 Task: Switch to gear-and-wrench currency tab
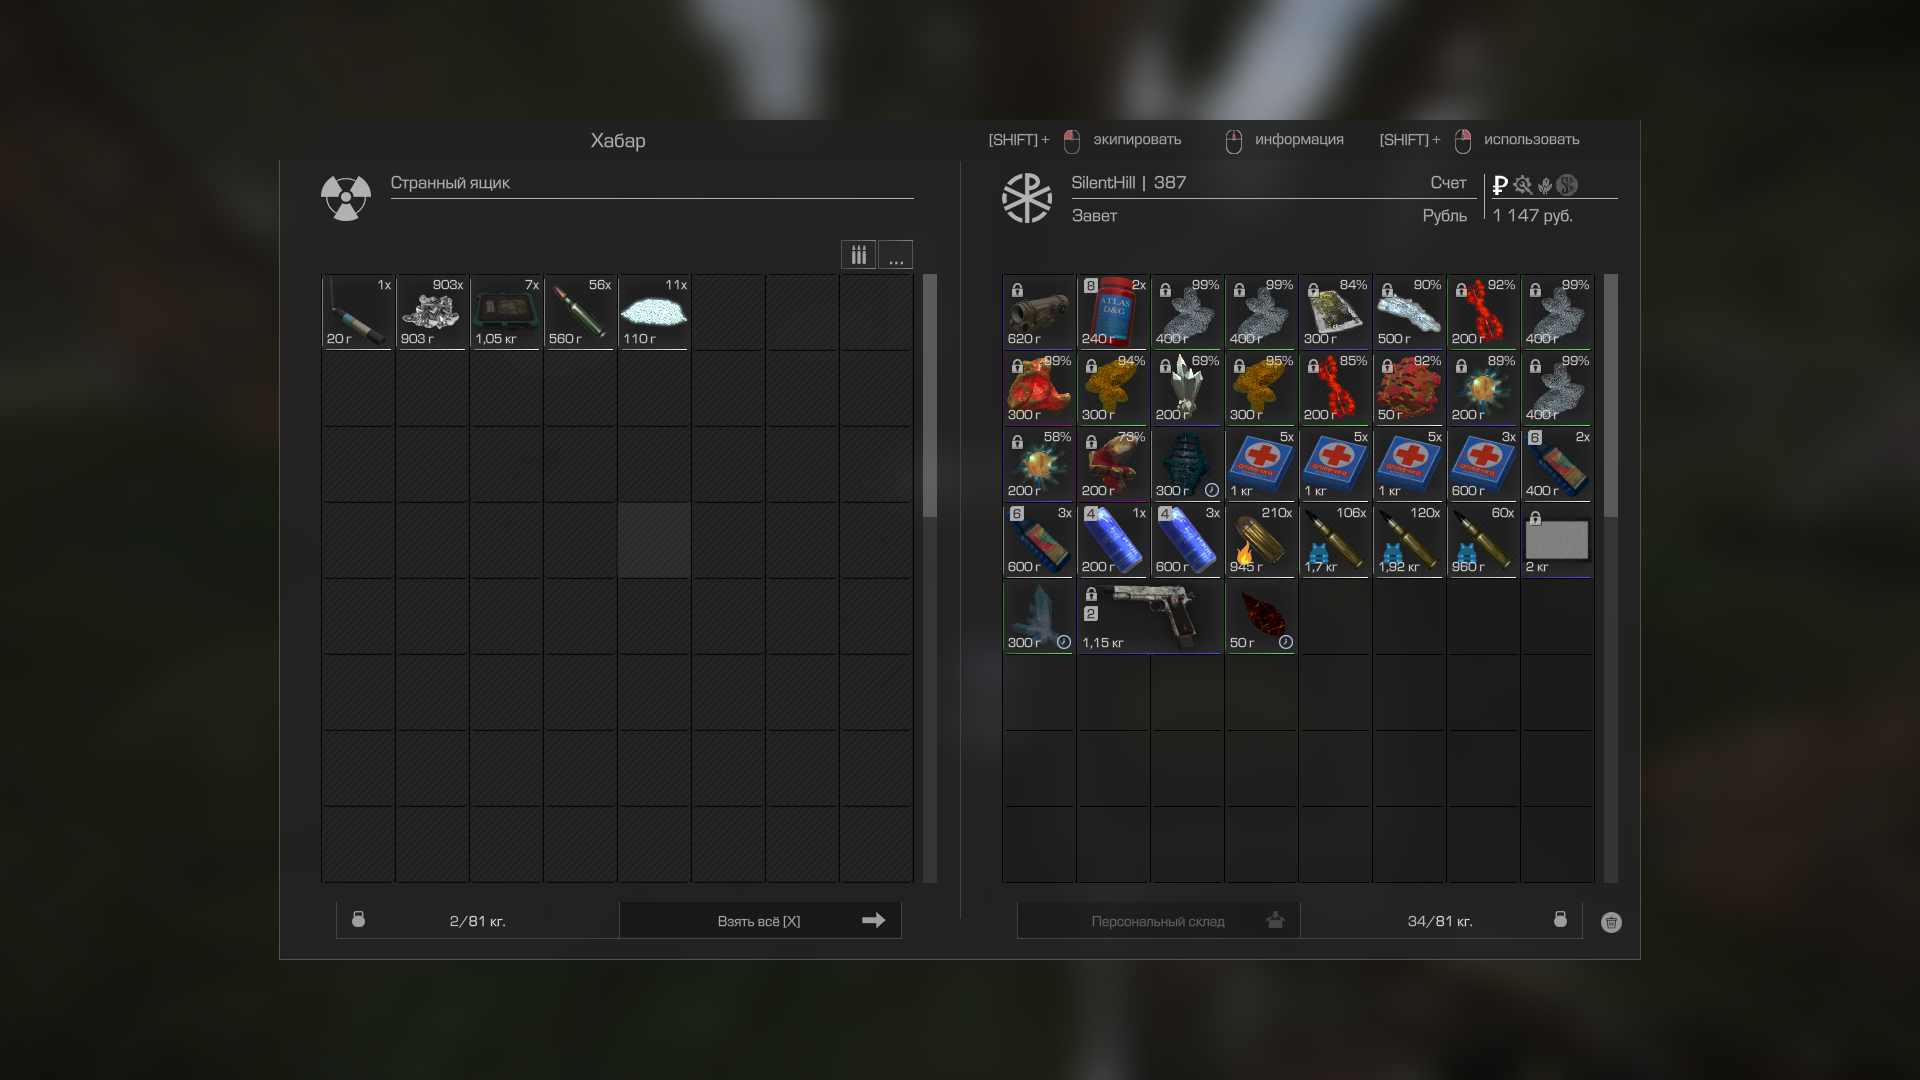(1523, 185)
